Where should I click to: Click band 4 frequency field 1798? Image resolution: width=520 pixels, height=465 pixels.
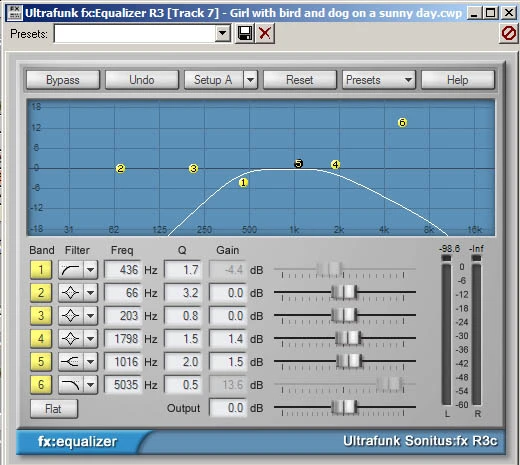[123, 339]
